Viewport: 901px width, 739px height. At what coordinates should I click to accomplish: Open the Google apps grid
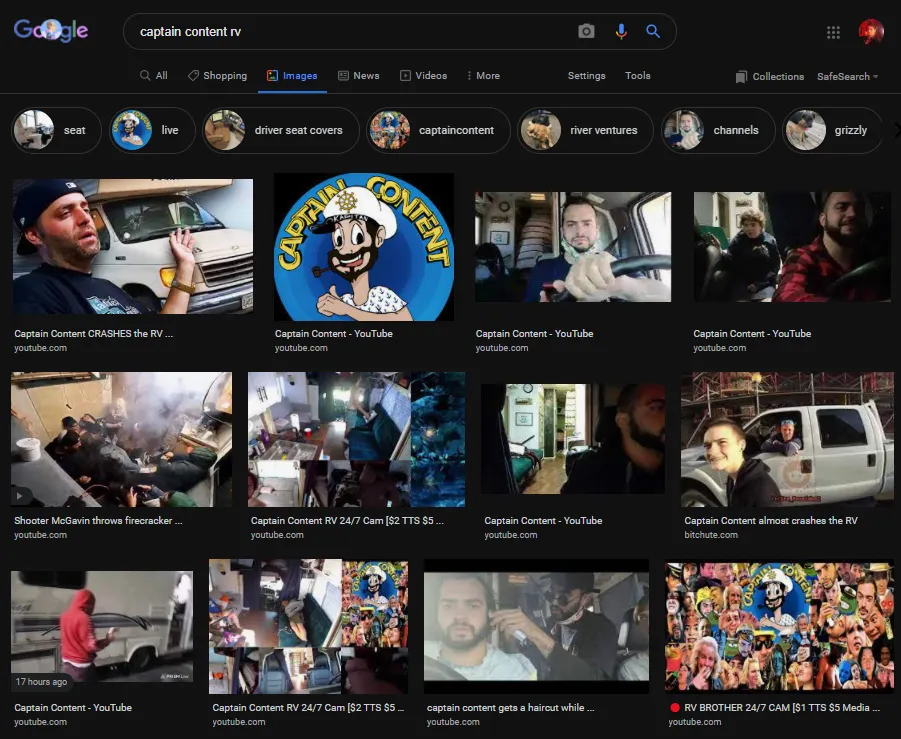coord(833,32)
